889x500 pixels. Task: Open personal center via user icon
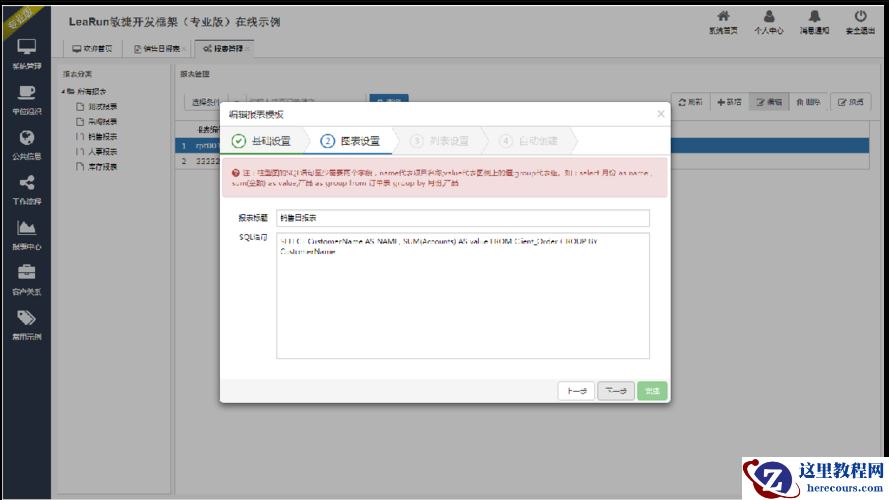(x=768, y=16)
